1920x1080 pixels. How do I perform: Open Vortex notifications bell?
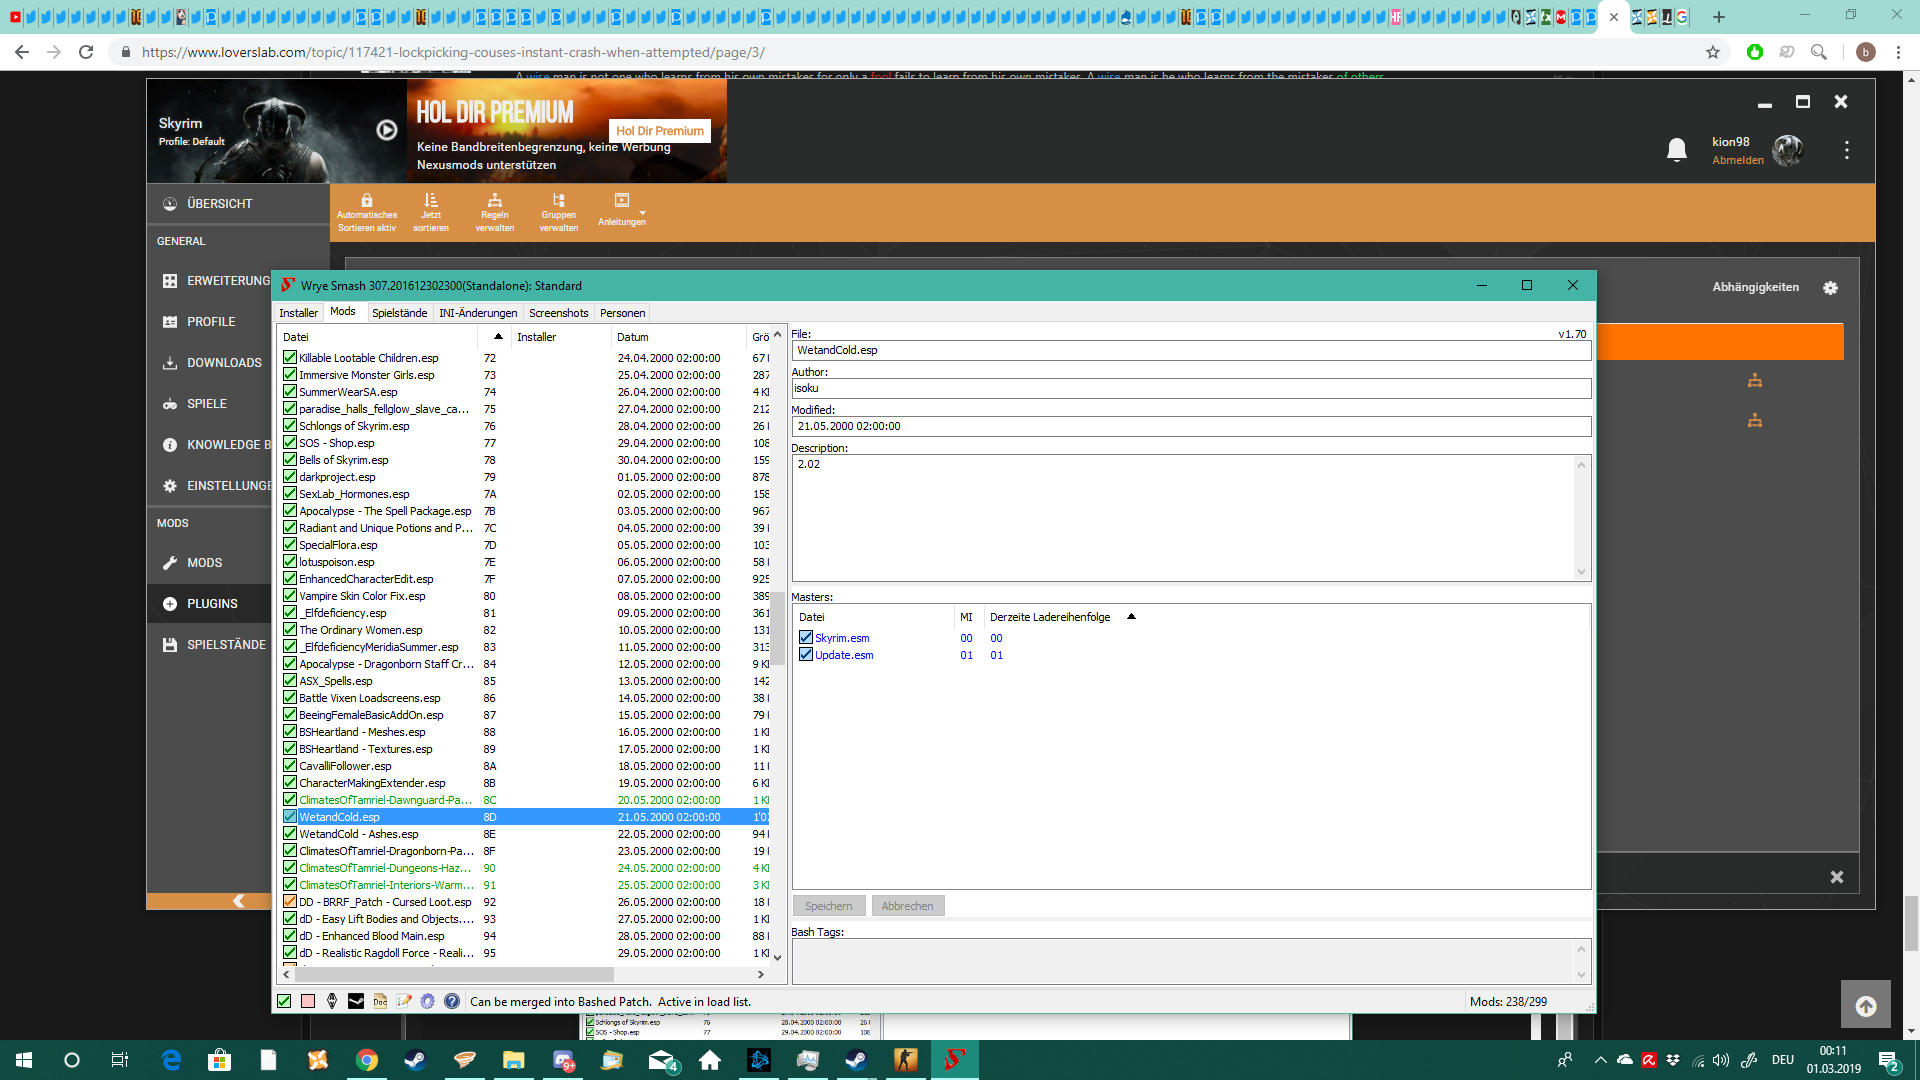click(1677, 150)
